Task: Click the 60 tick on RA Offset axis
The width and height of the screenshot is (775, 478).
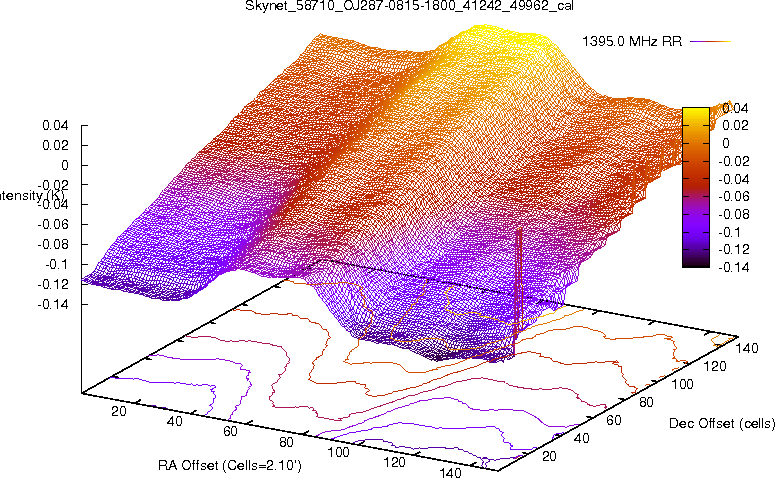Action: (x=230, y=431)
